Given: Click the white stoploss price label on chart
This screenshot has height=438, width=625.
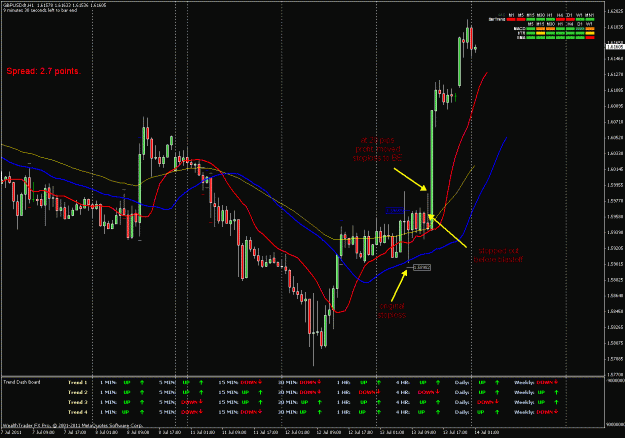Looking at the screenshot, I should click(x=422, y=267).
